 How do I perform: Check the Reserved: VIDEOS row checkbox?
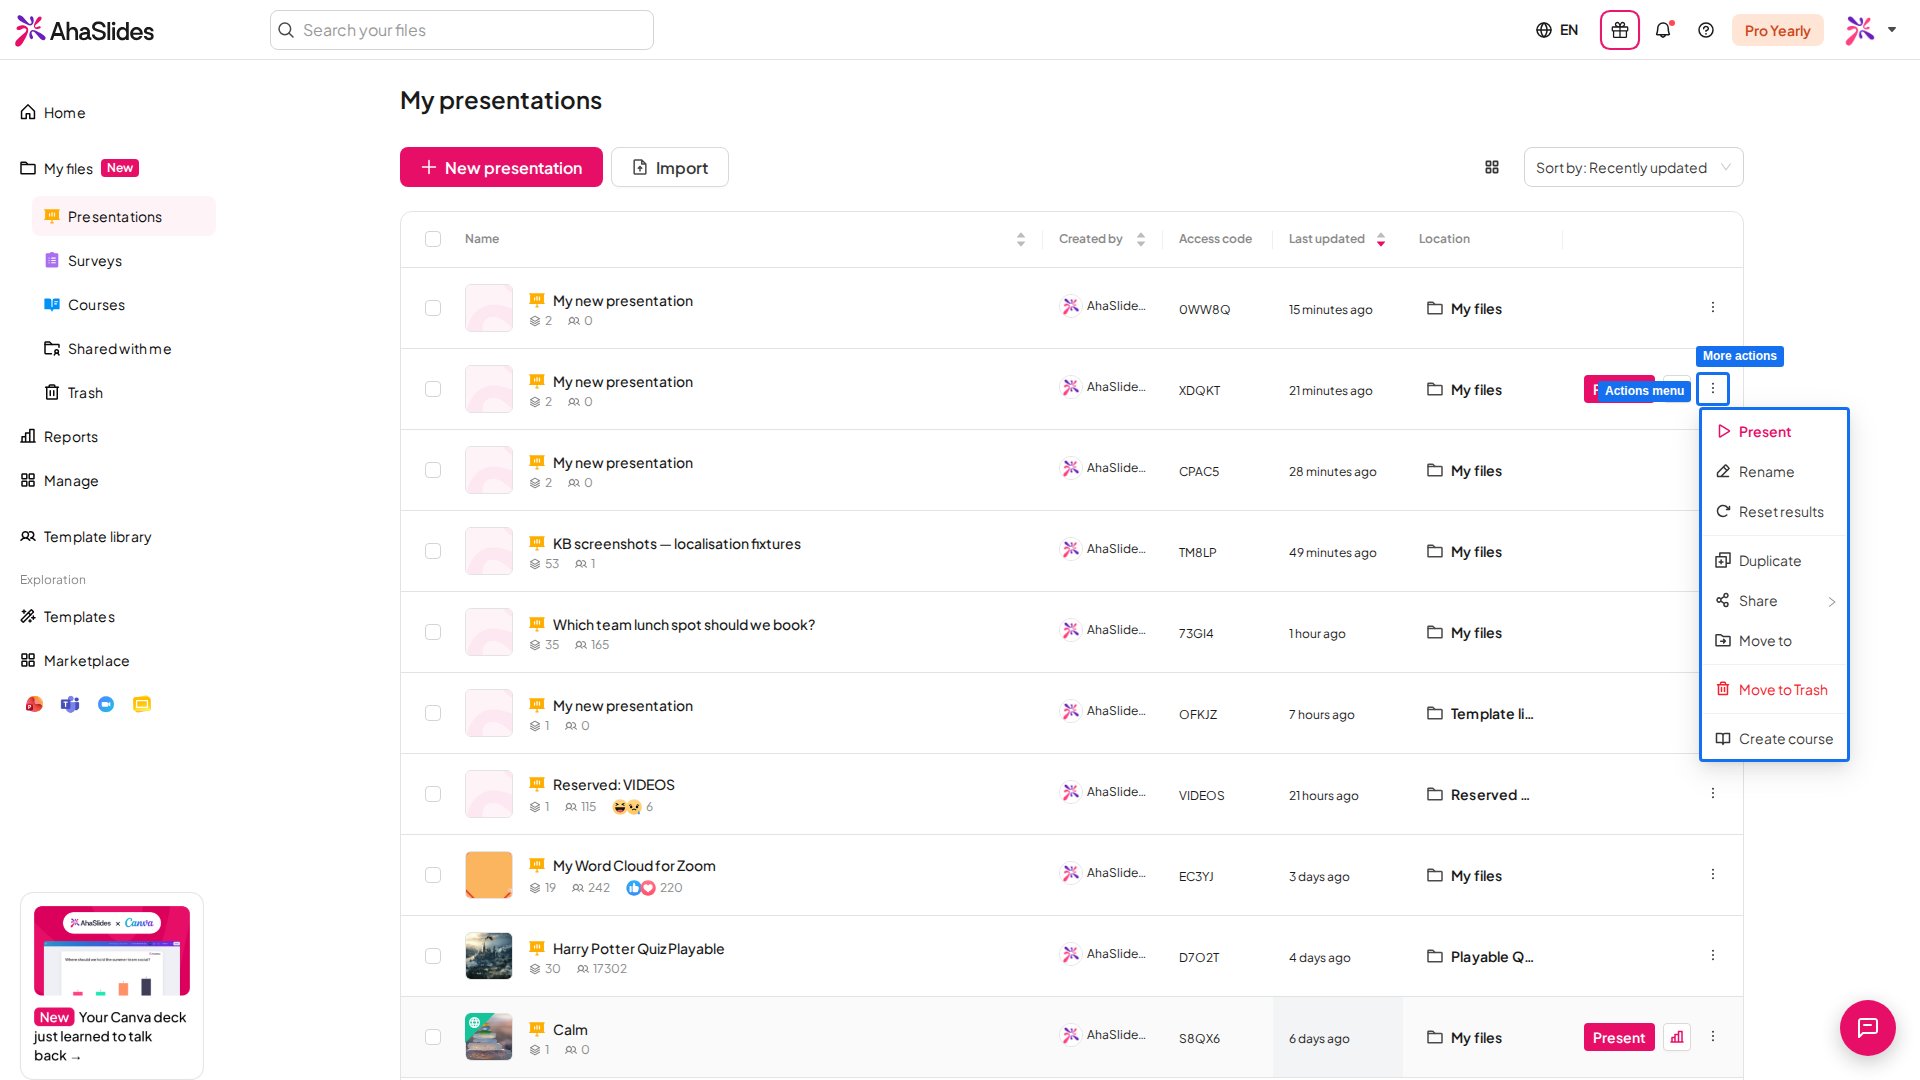433,794
